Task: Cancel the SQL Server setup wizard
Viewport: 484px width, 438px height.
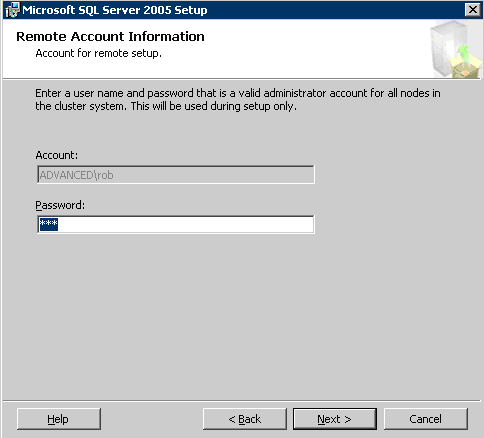Action: point(426,419)
